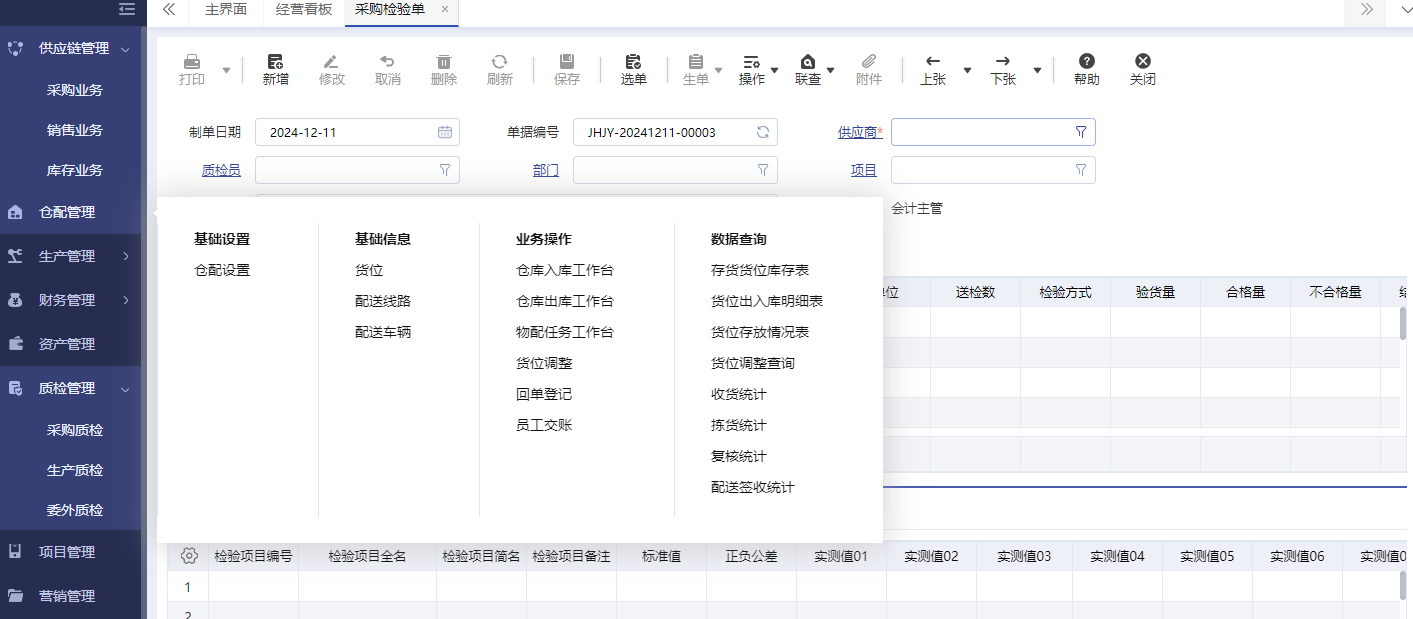The image size is (1413, 619).
Task: Click the grid settings gear icon
Action: [x=189, y=556]
